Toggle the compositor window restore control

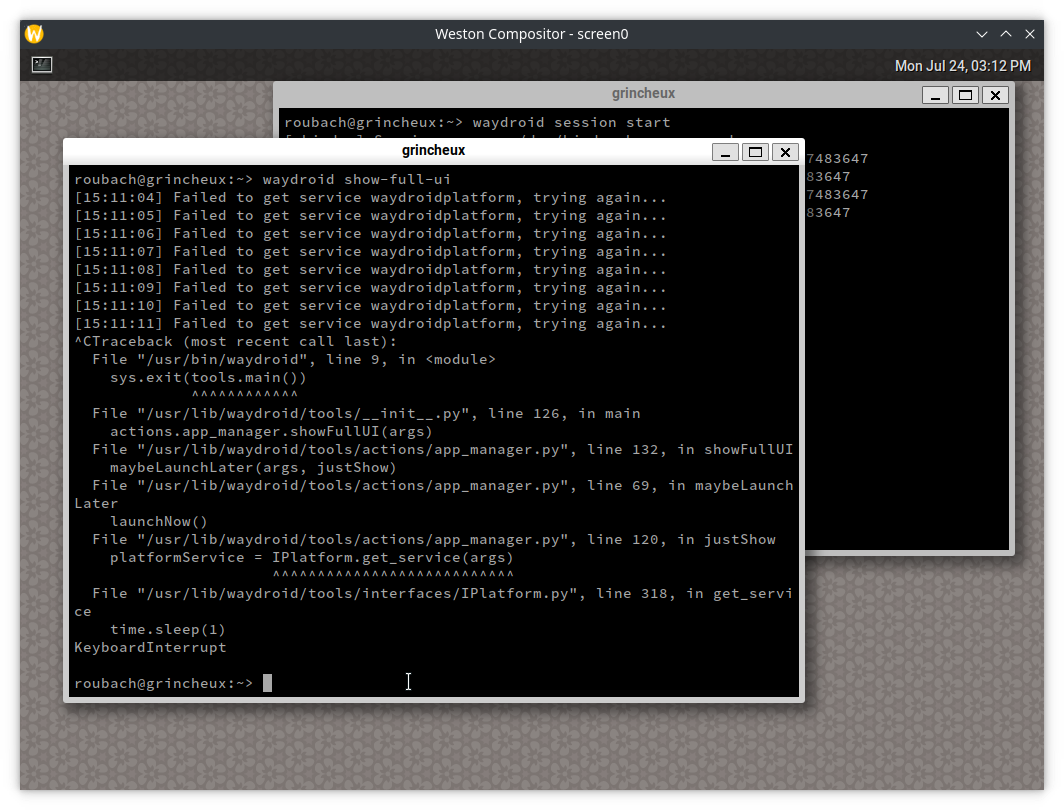tap(1006, 33)
